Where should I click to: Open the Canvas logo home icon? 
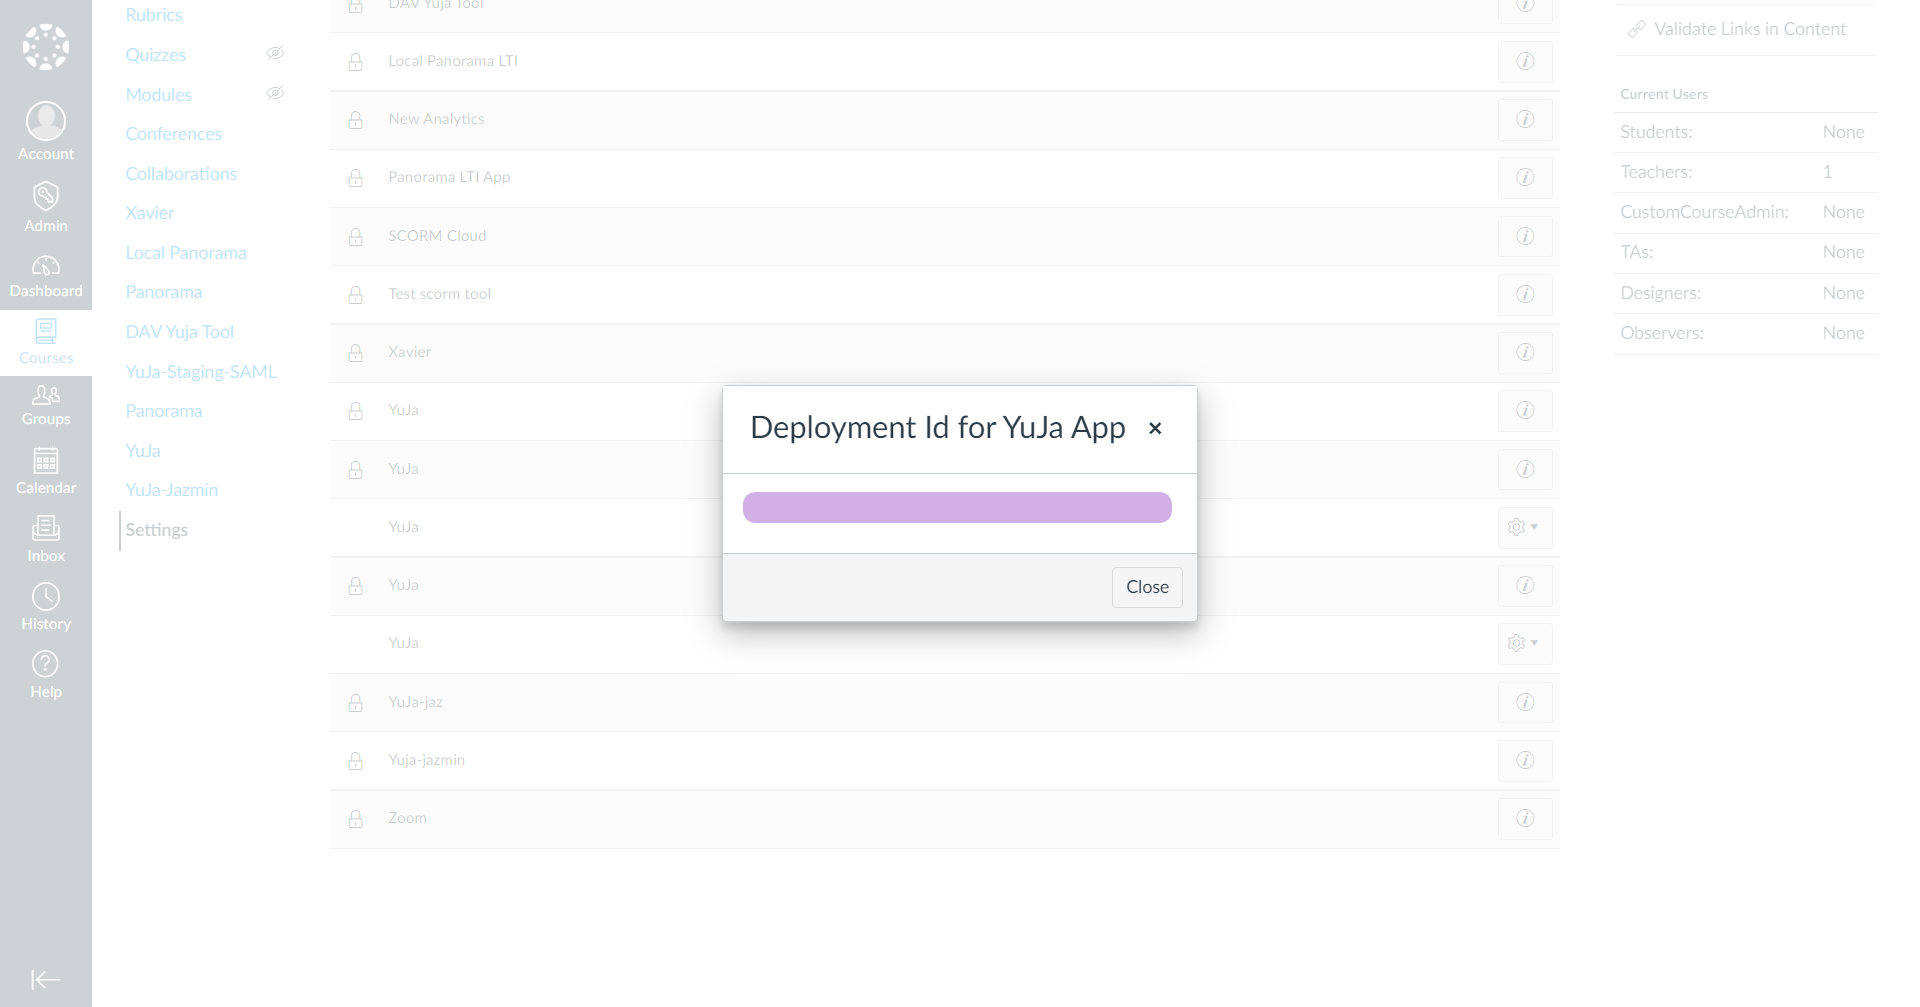(46, 47)
